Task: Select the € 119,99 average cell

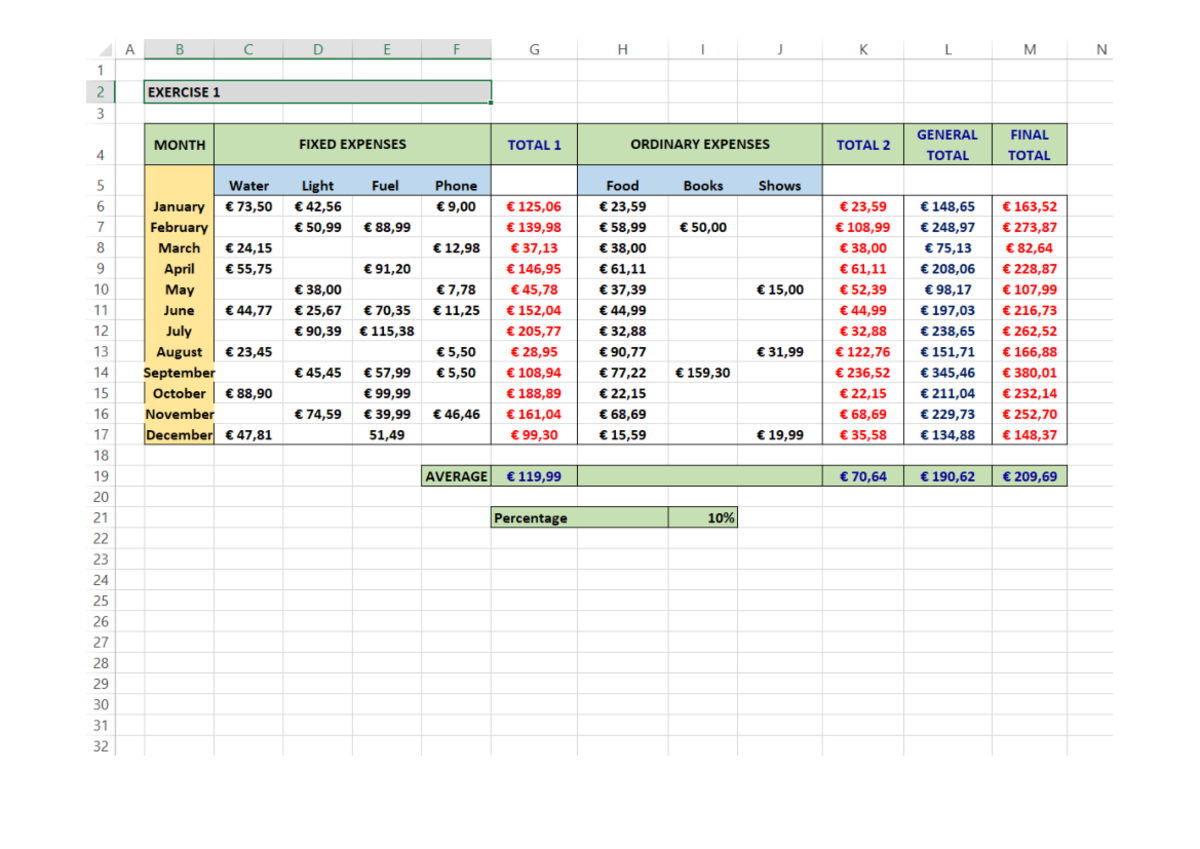Action: pyautogui.click(x=534, y=476)
